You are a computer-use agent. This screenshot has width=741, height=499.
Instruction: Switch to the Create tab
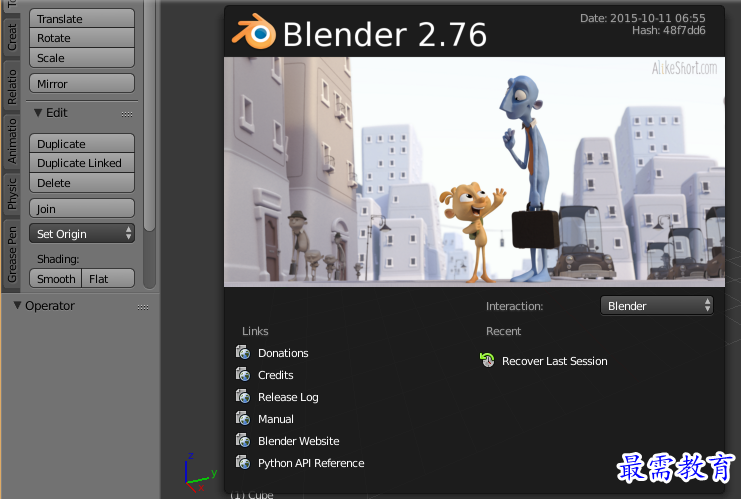(x=11, y=37)
